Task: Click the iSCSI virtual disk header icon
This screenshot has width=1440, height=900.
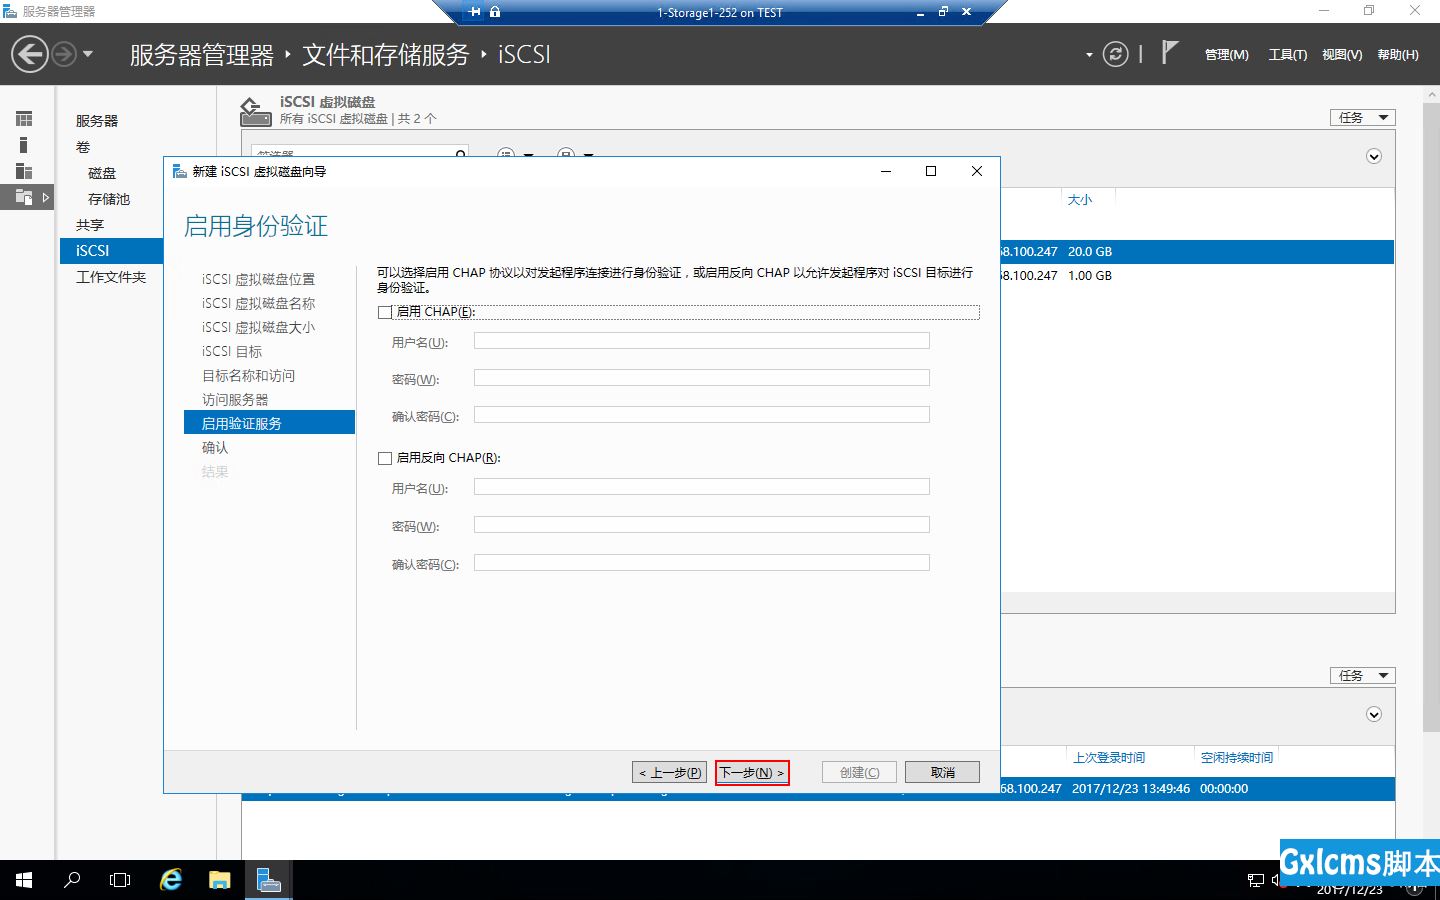Action: point(255,111)
